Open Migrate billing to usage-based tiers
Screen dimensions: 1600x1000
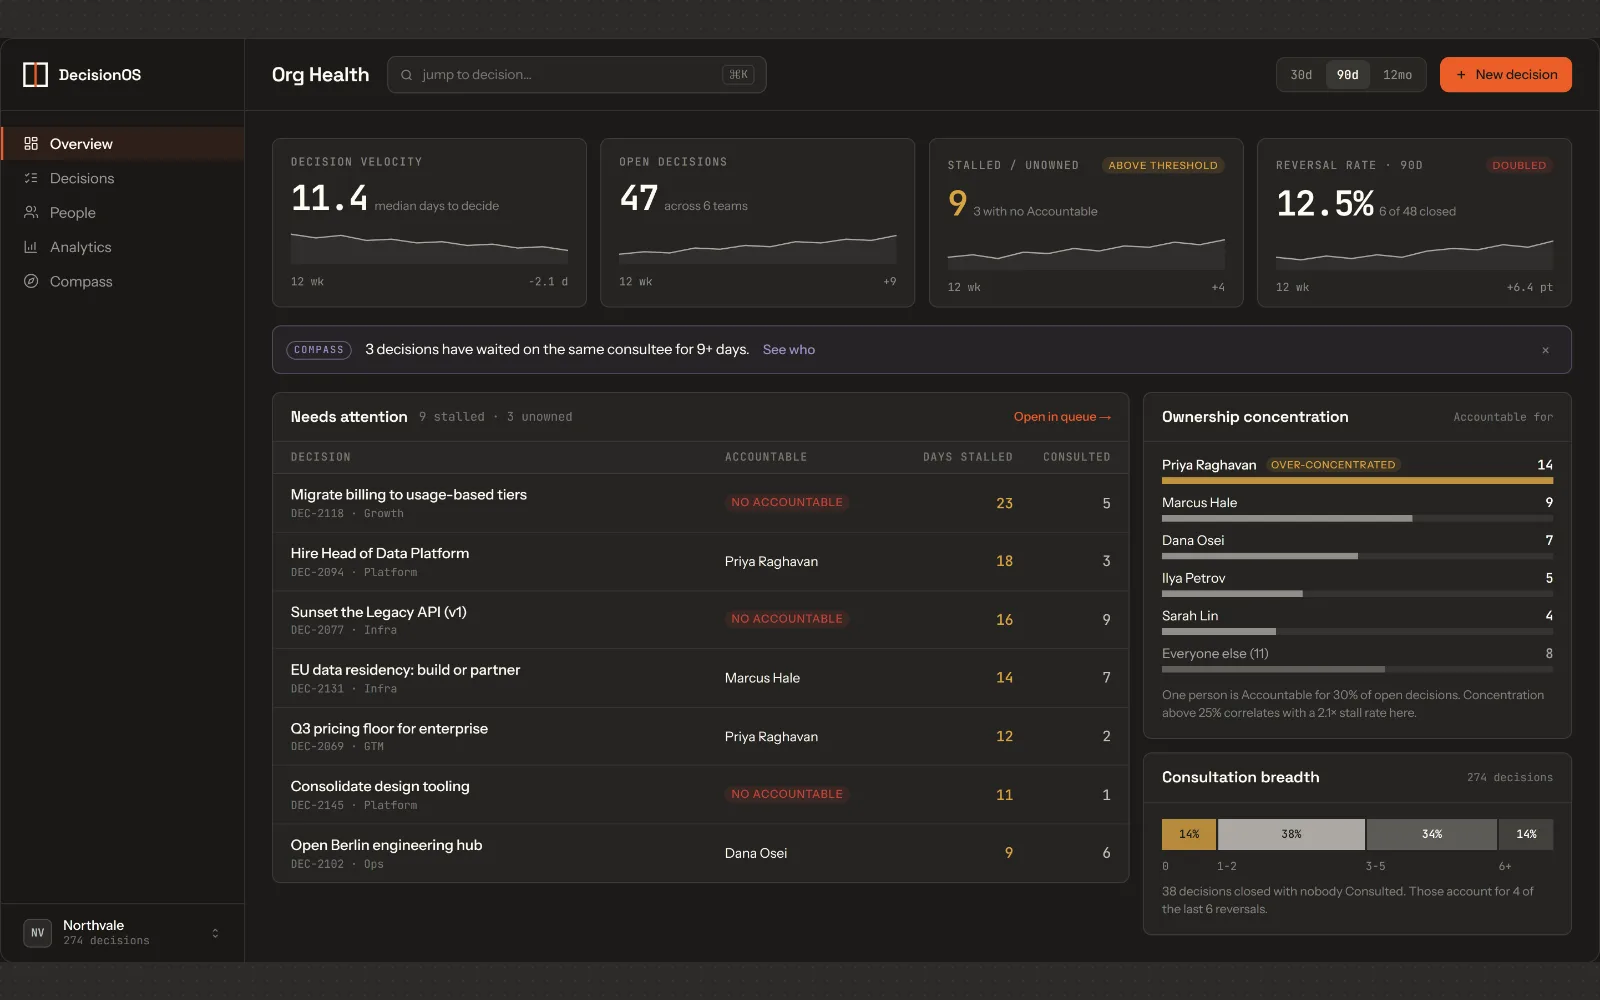pos(700,503)
